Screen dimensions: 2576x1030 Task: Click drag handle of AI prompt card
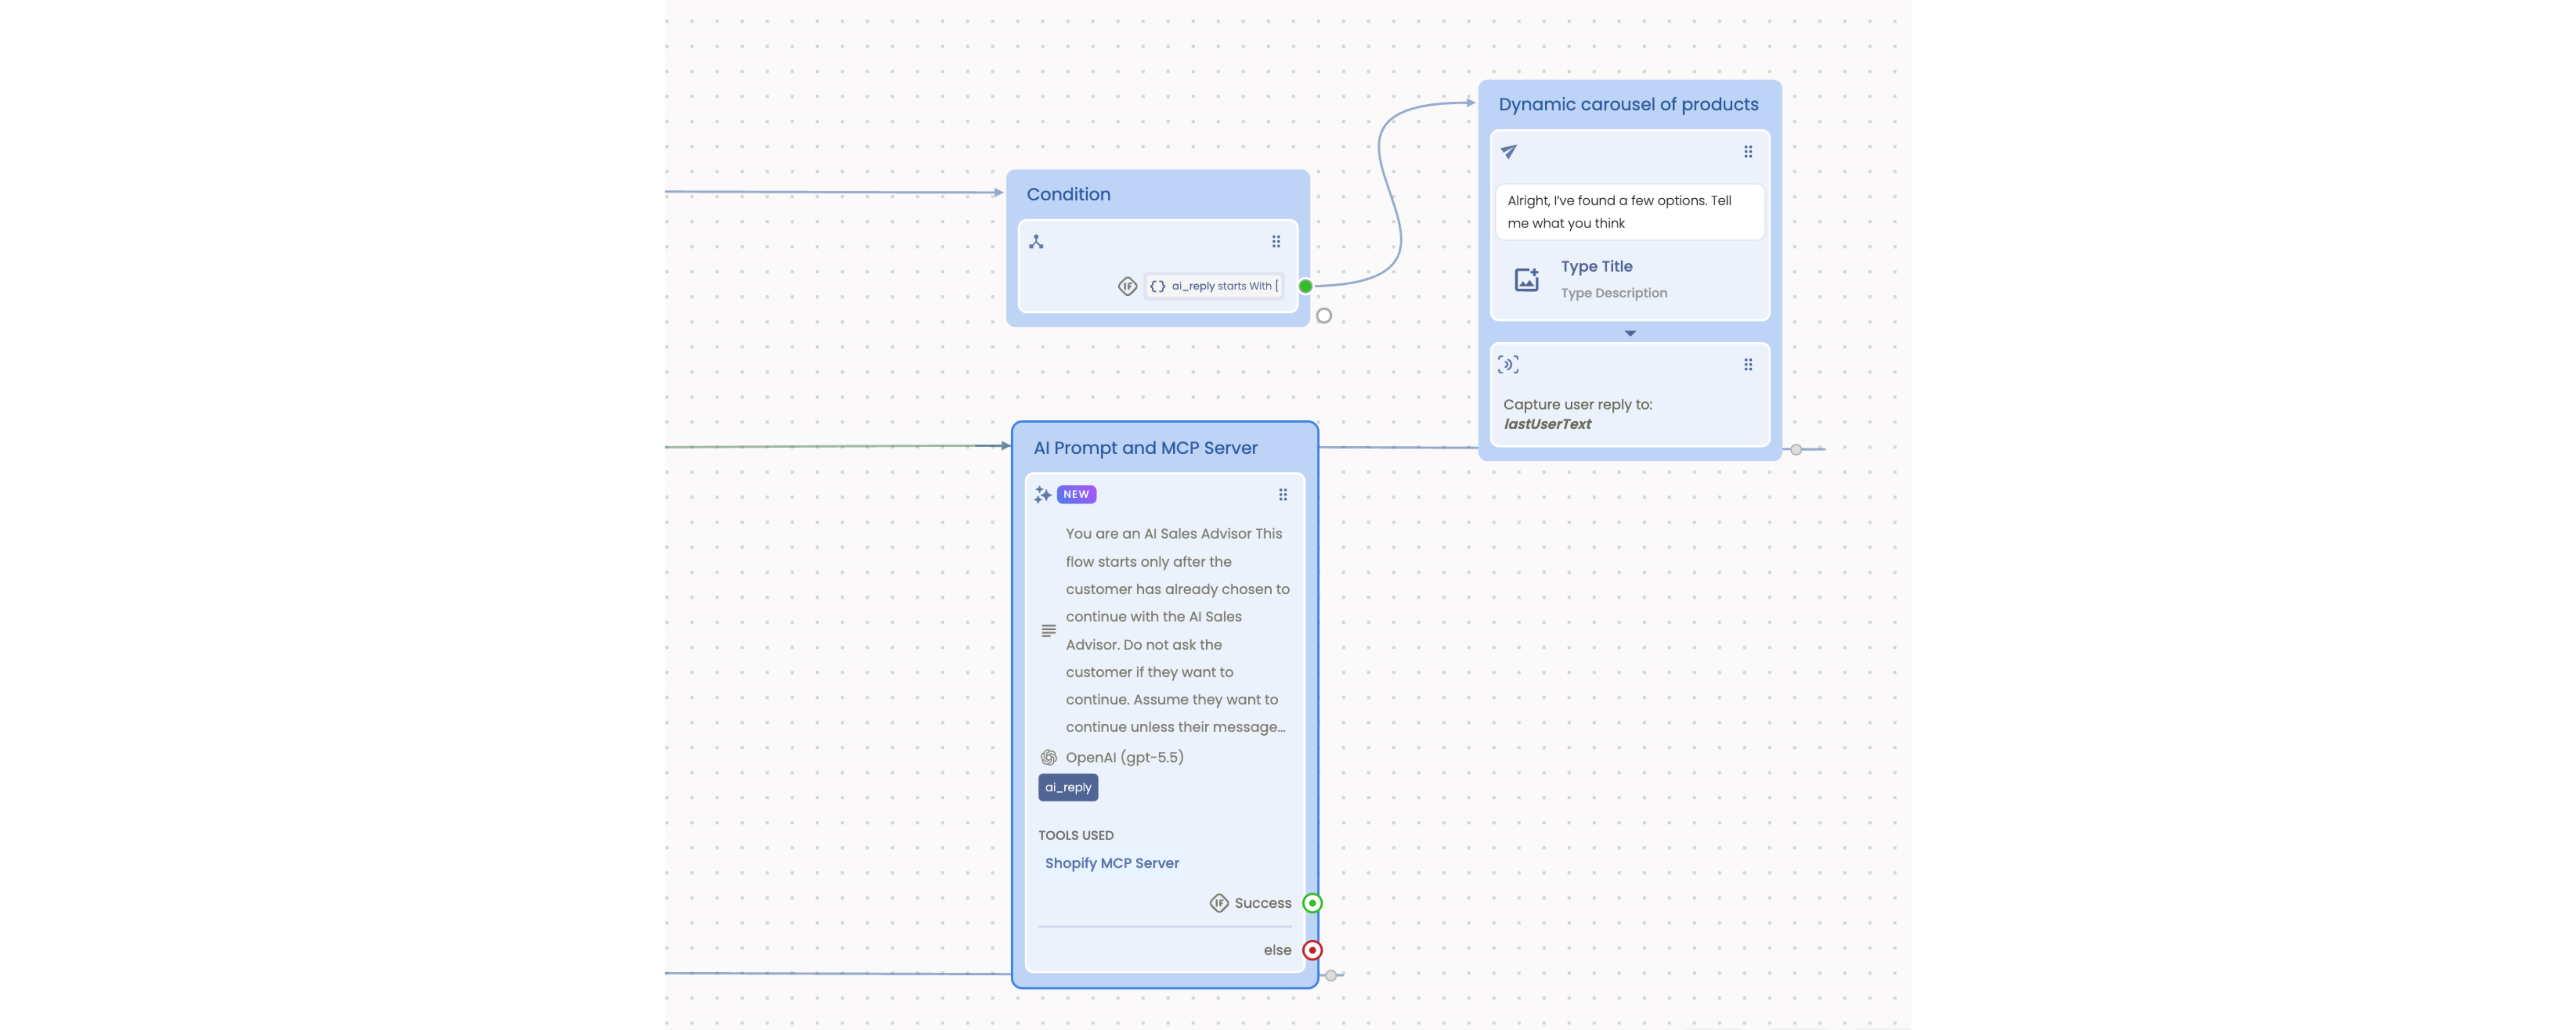(1283, 495)
